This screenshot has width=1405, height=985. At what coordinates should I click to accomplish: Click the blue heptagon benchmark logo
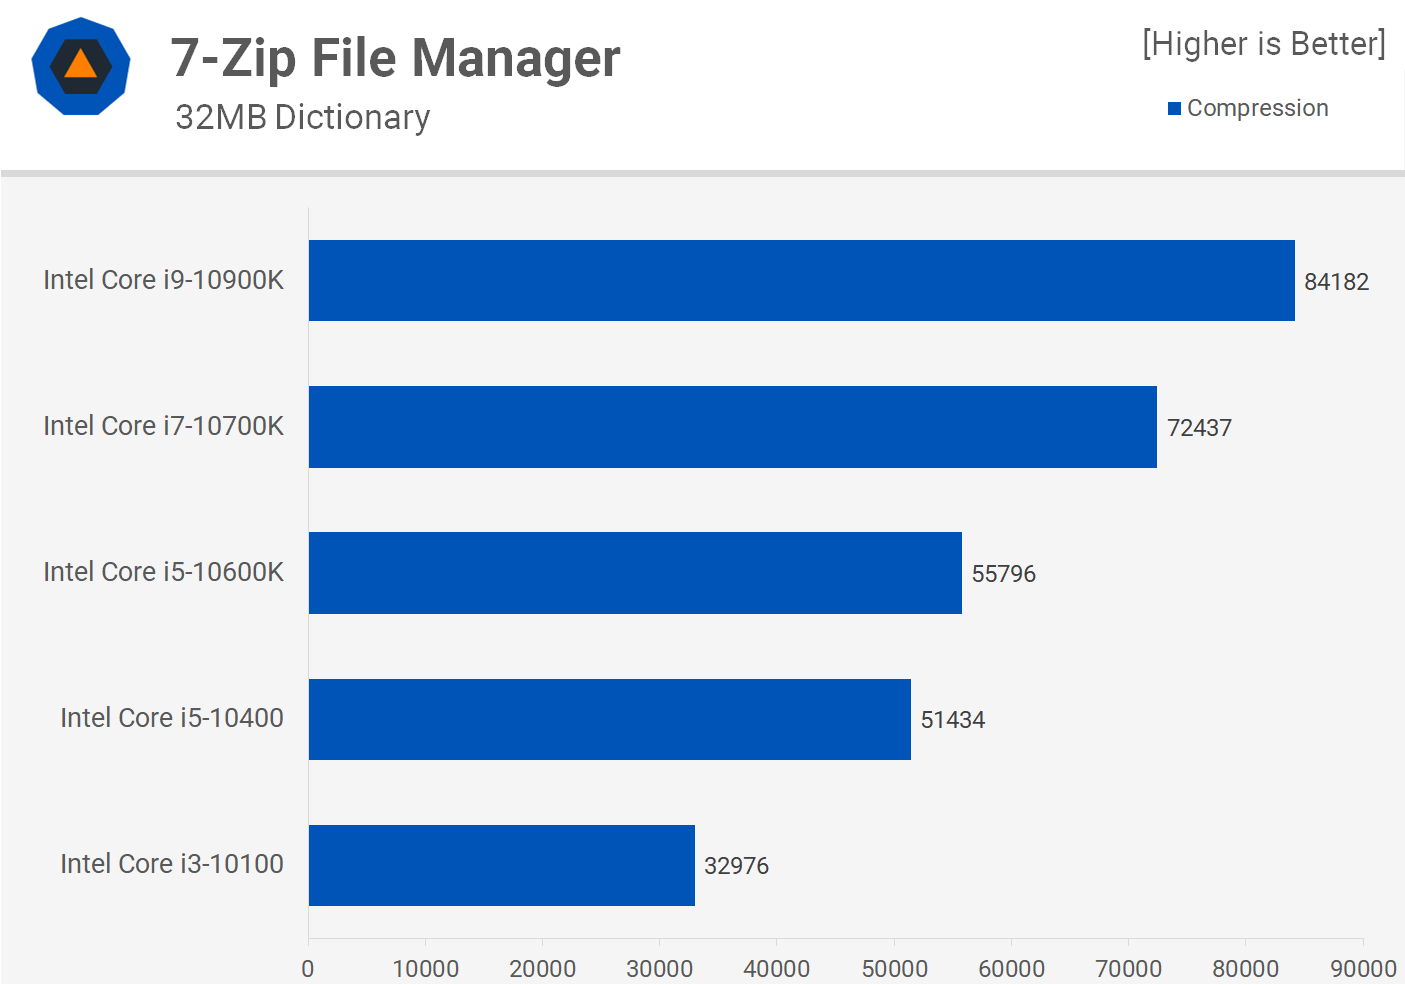click(x=81, y=66)
